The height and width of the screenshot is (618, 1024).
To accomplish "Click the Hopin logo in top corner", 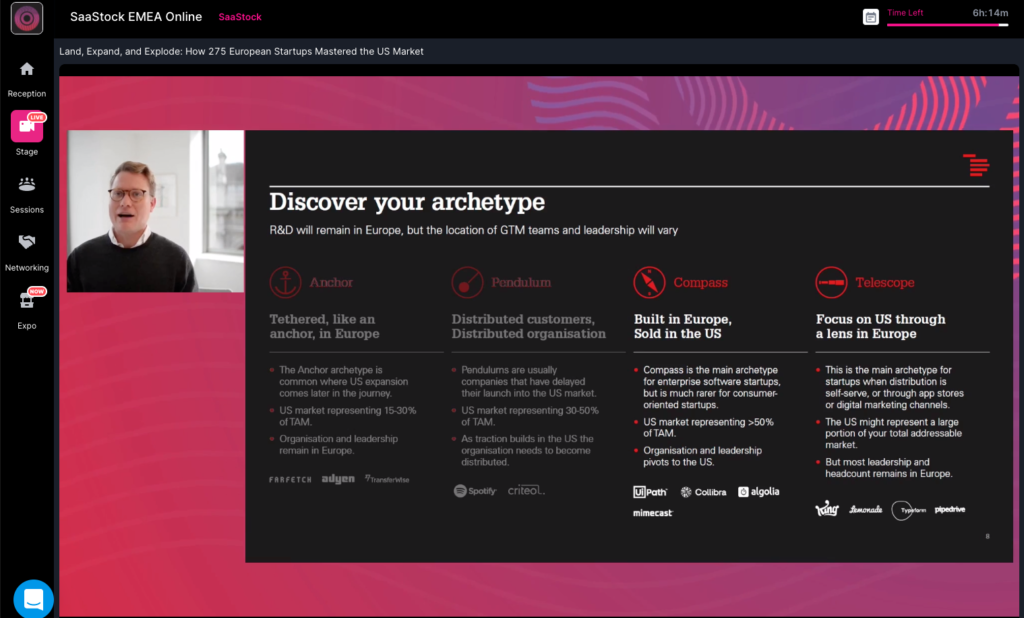I will (27, 18).
